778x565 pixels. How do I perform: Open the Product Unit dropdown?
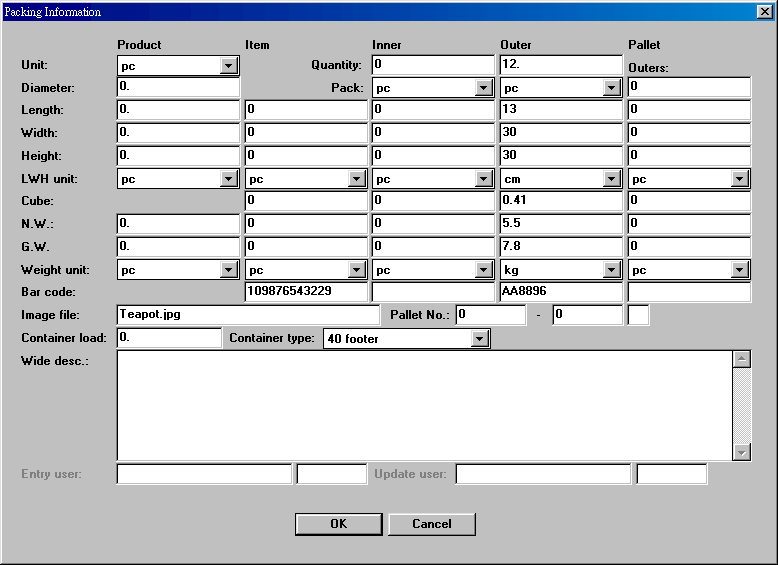point(229,66)
